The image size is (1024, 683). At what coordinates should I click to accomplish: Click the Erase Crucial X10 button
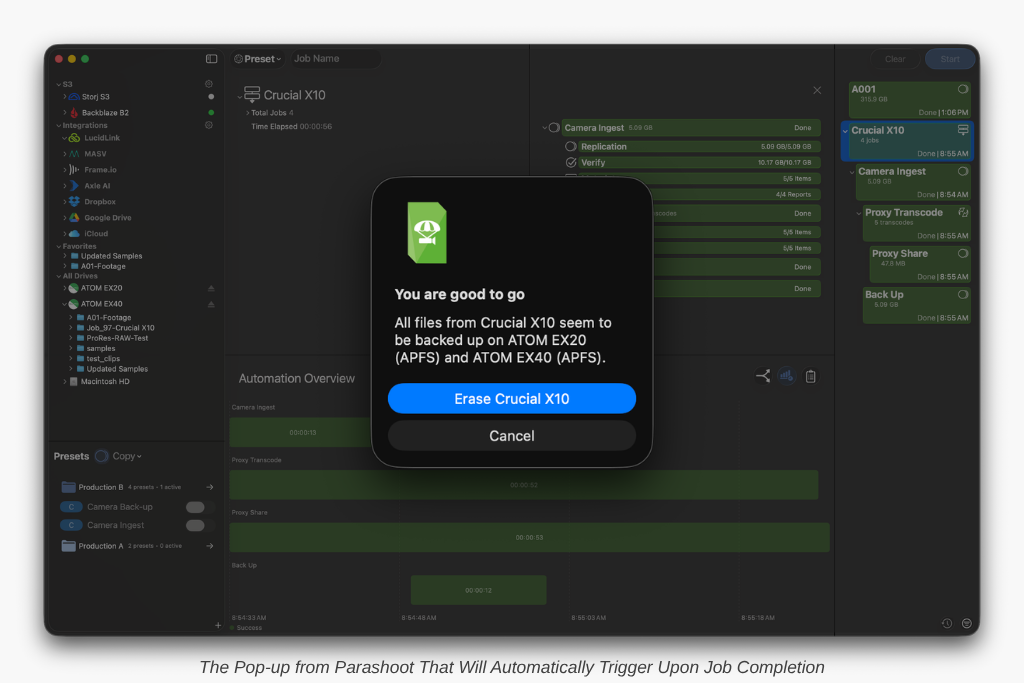(511, 398)
